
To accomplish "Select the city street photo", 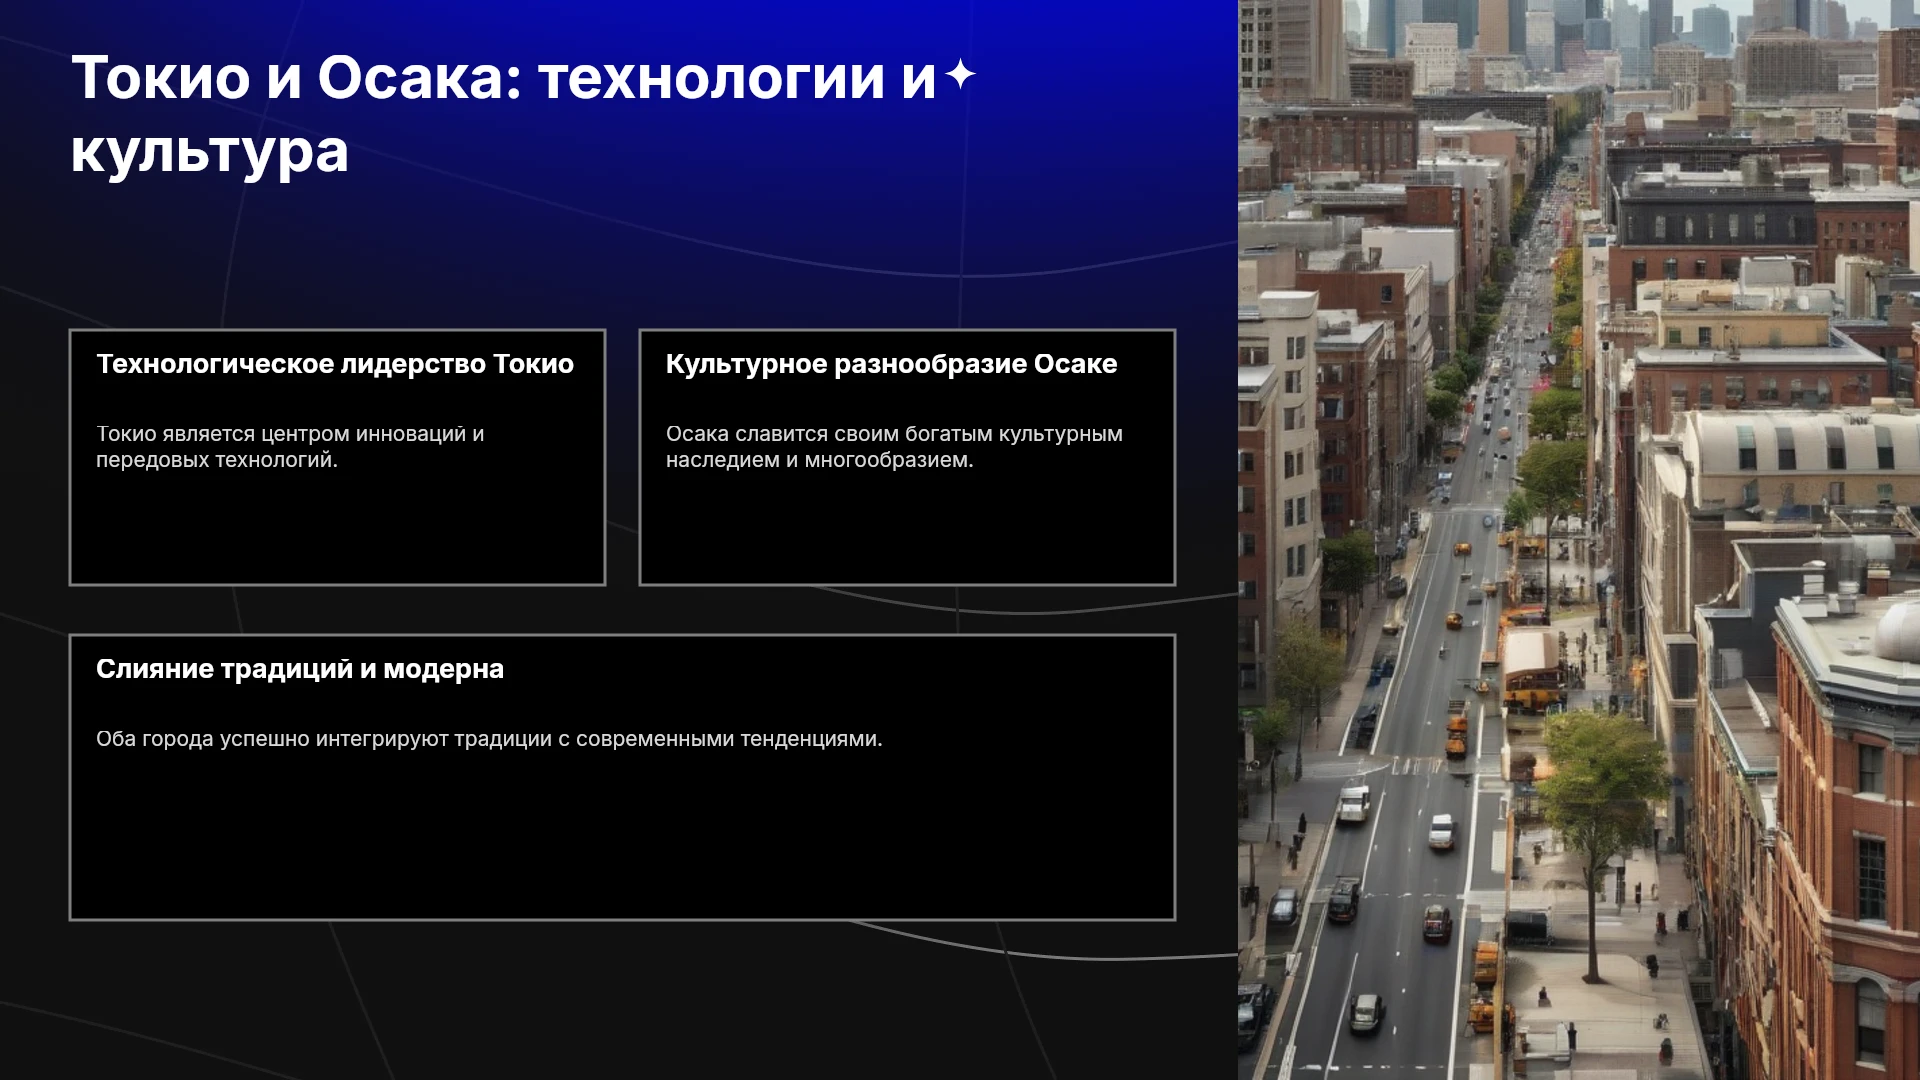I will click(1579, 540).
